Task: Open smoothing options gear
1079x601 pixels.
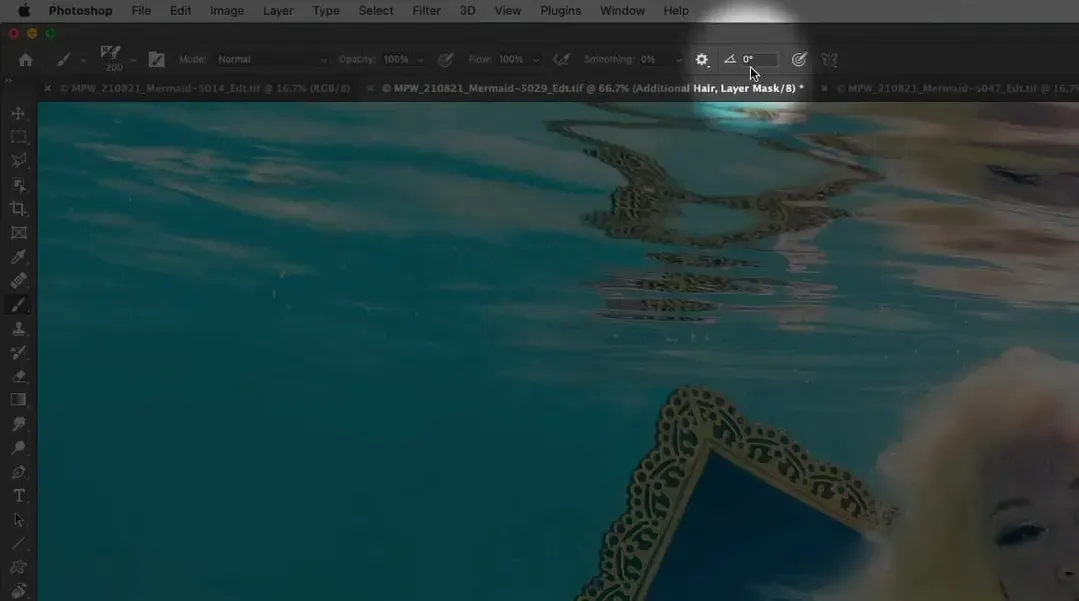Action: click(702, 60)
